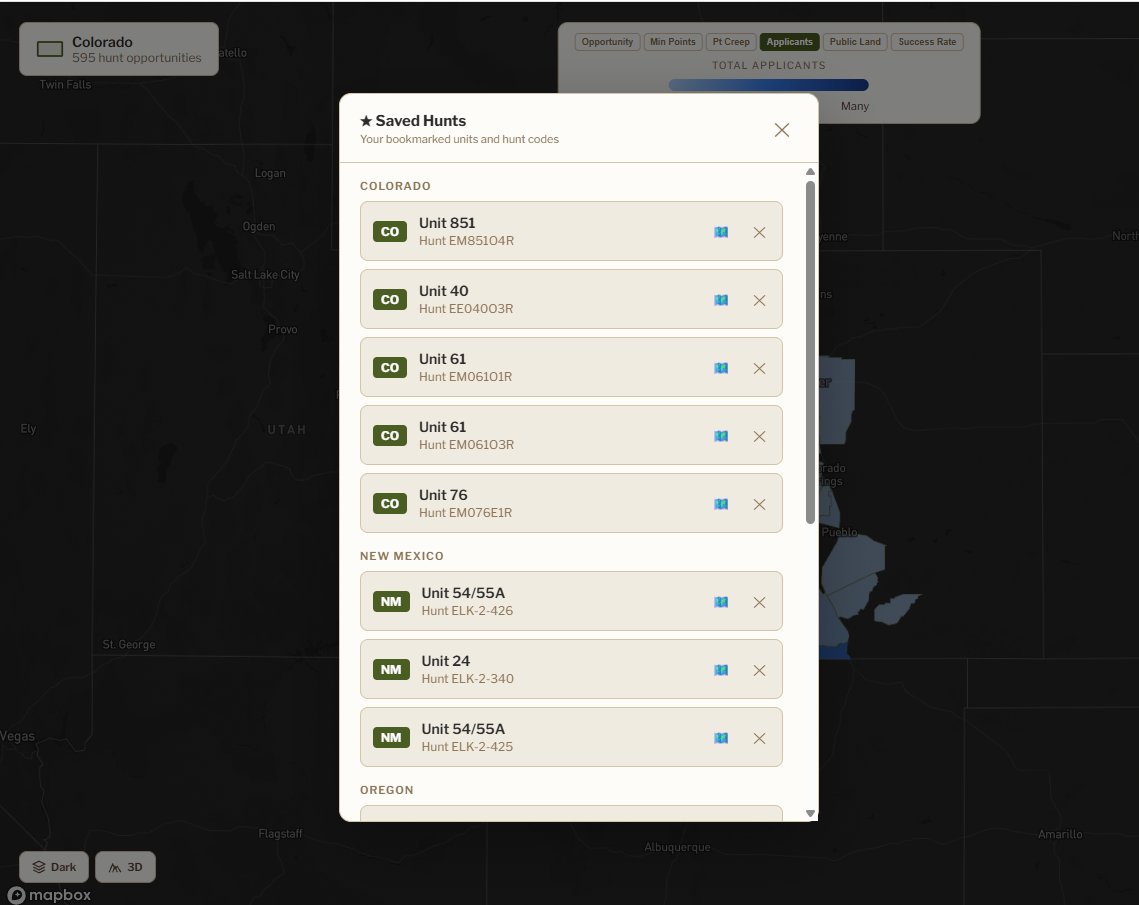1139x905 pixels.
Task: Switch map overlay to Public Land
Action: coord(854,41)
